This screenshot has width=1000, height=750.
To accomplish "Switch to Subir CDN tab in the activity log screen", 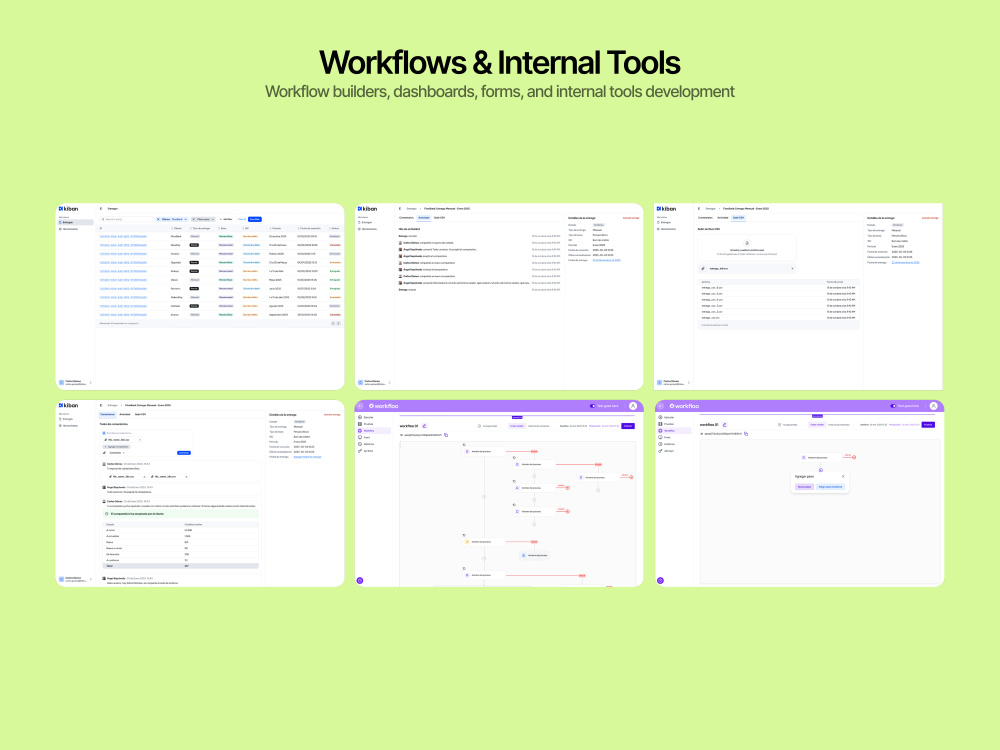I will (439, 218).
